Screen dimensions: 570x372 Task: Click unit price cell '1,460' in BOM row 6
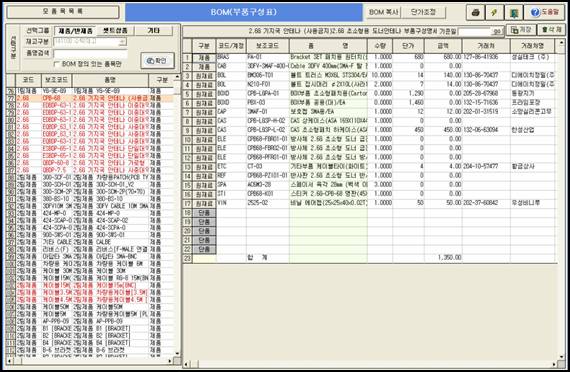tap(408, 103)
